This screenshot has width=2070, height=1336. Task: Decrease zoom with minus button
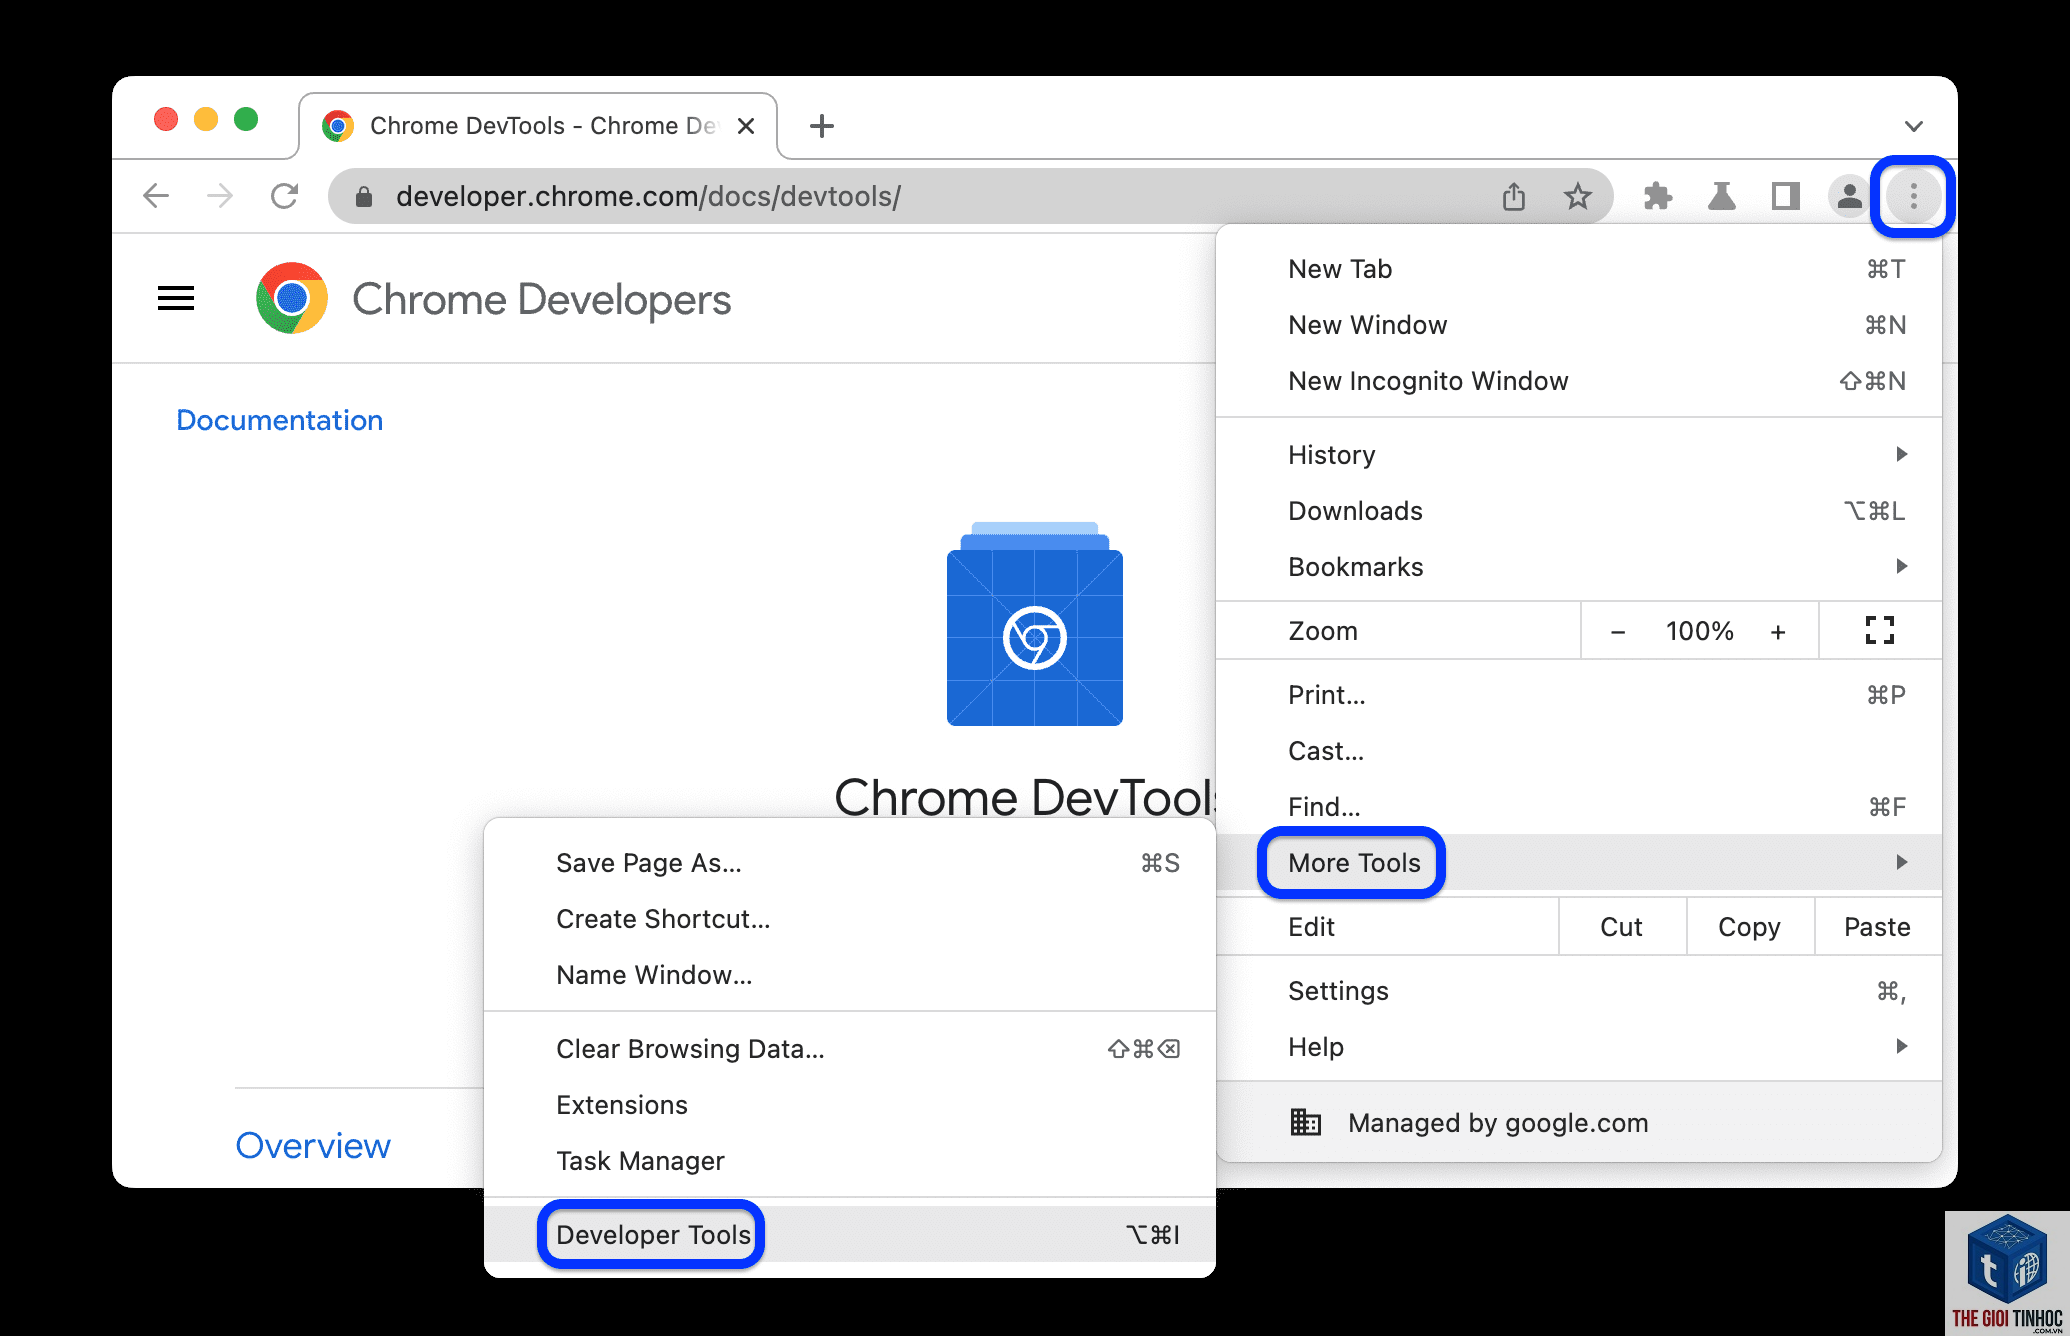(1618, 632)
